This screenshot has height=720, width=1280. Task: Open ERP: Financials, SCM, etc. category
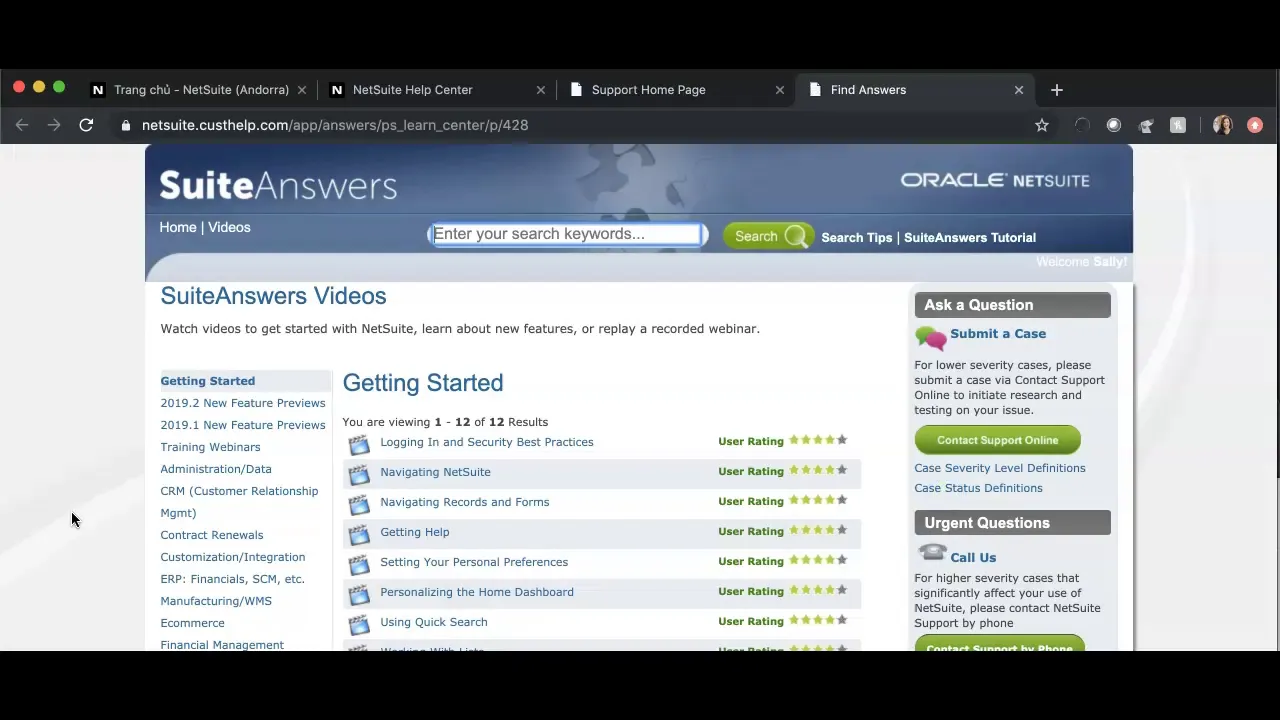232,579
